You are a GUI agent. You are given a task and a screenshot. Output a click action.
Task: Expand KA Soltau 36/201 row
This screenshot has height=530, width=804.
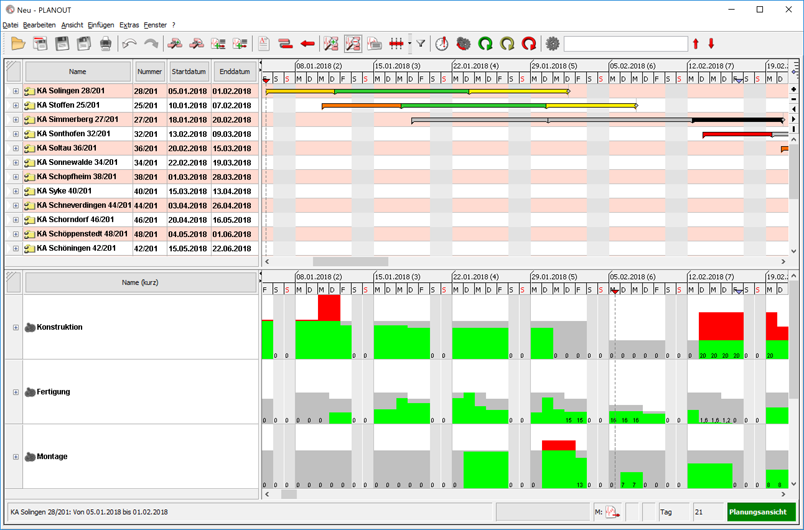coord(16,148)
